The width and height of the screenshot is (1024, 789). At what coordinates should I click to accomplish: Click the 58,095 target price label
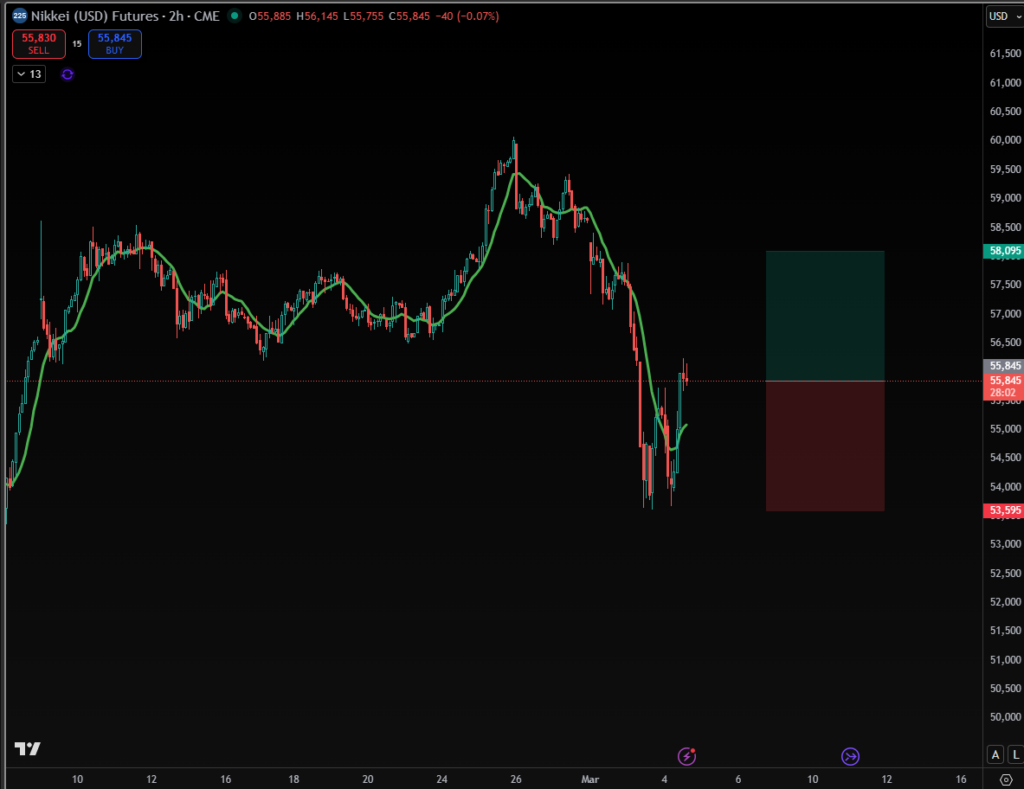[1003, 251]
